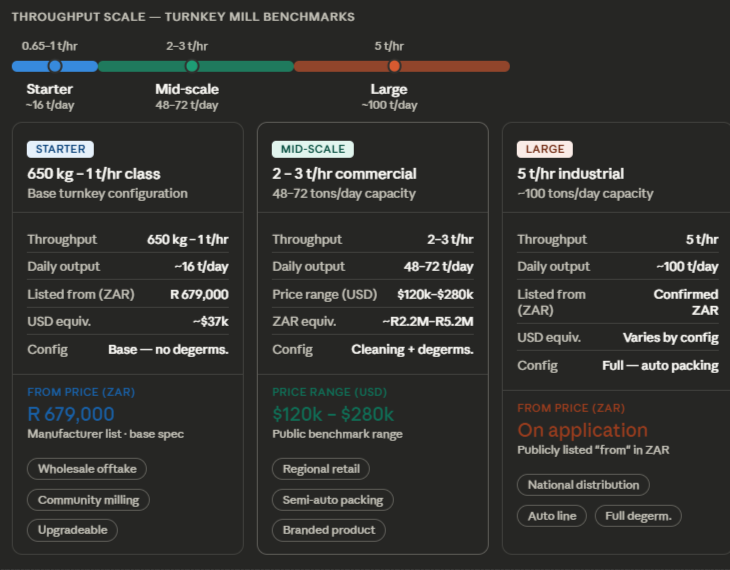Image resolution: width=730 pixels, height=570 pixels.
Task: Click the On application price text
Action: pos(582,430)
